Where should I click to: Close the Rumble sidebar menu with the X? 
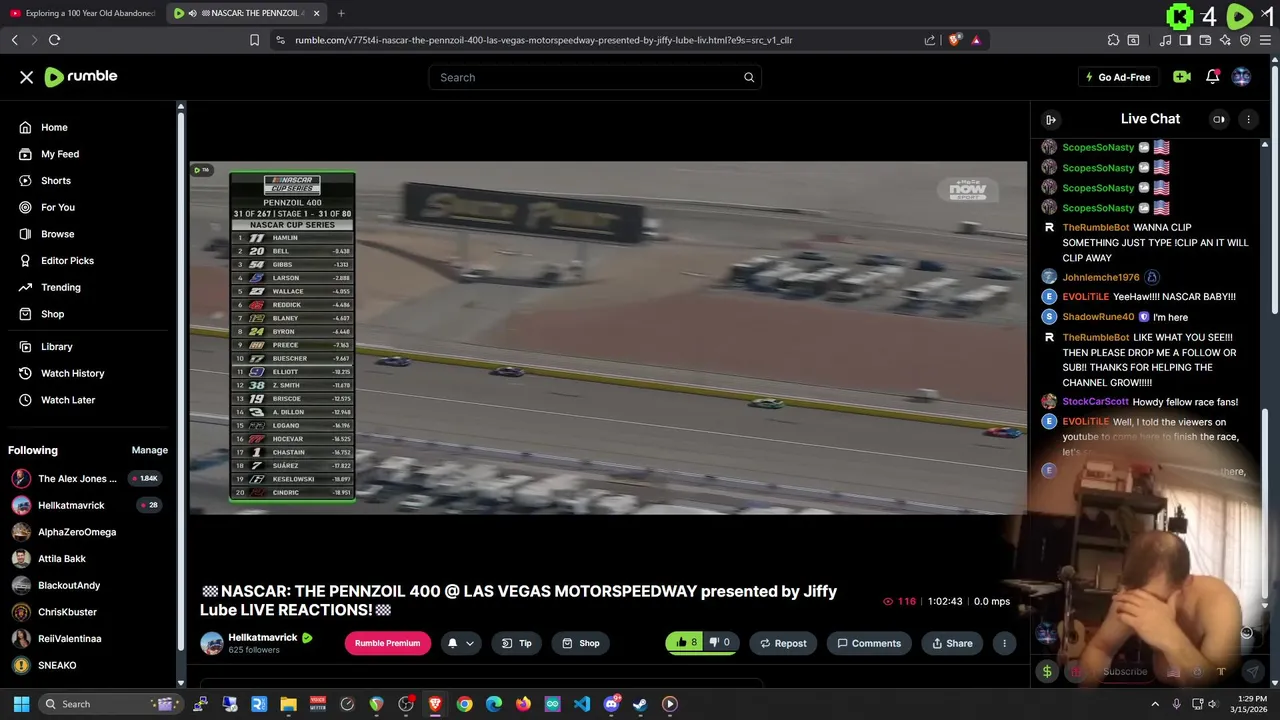click(x=27, y=77)
